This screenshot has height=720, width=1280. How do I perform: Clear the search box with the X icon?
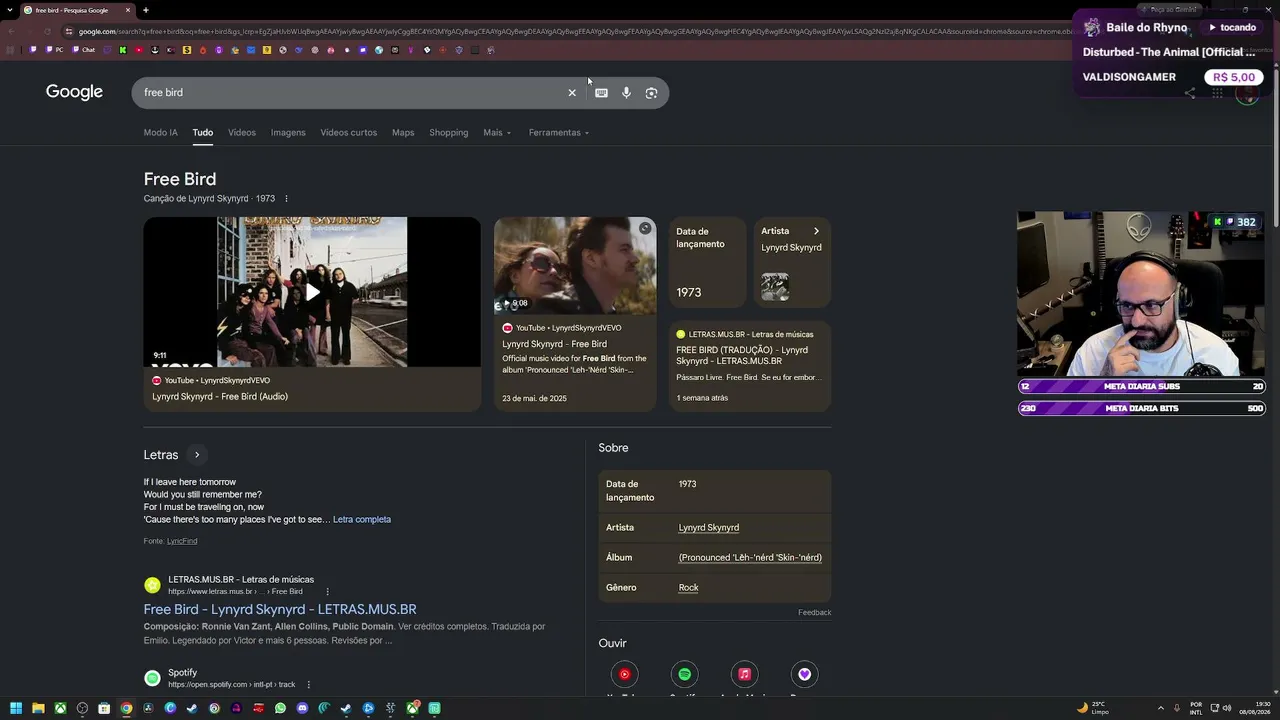[x=572, y=93]
